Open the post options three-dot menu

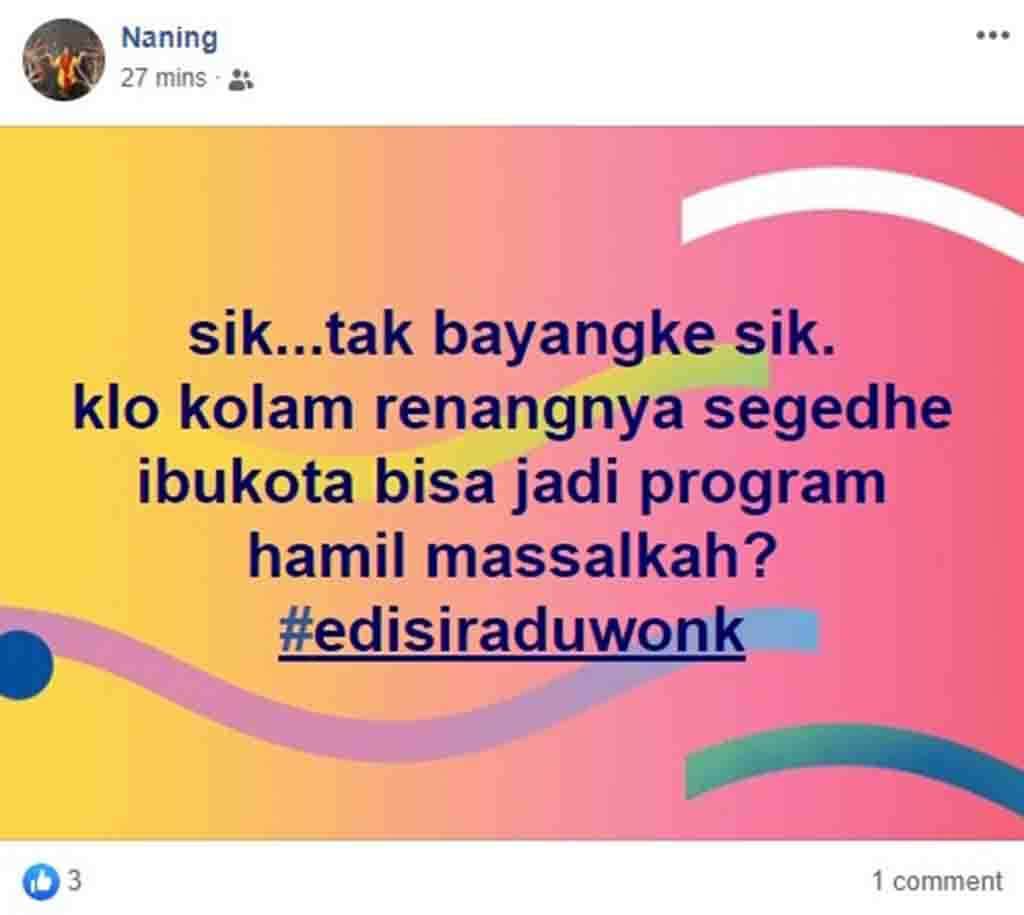pyautogui.click(x=992, y=35)
